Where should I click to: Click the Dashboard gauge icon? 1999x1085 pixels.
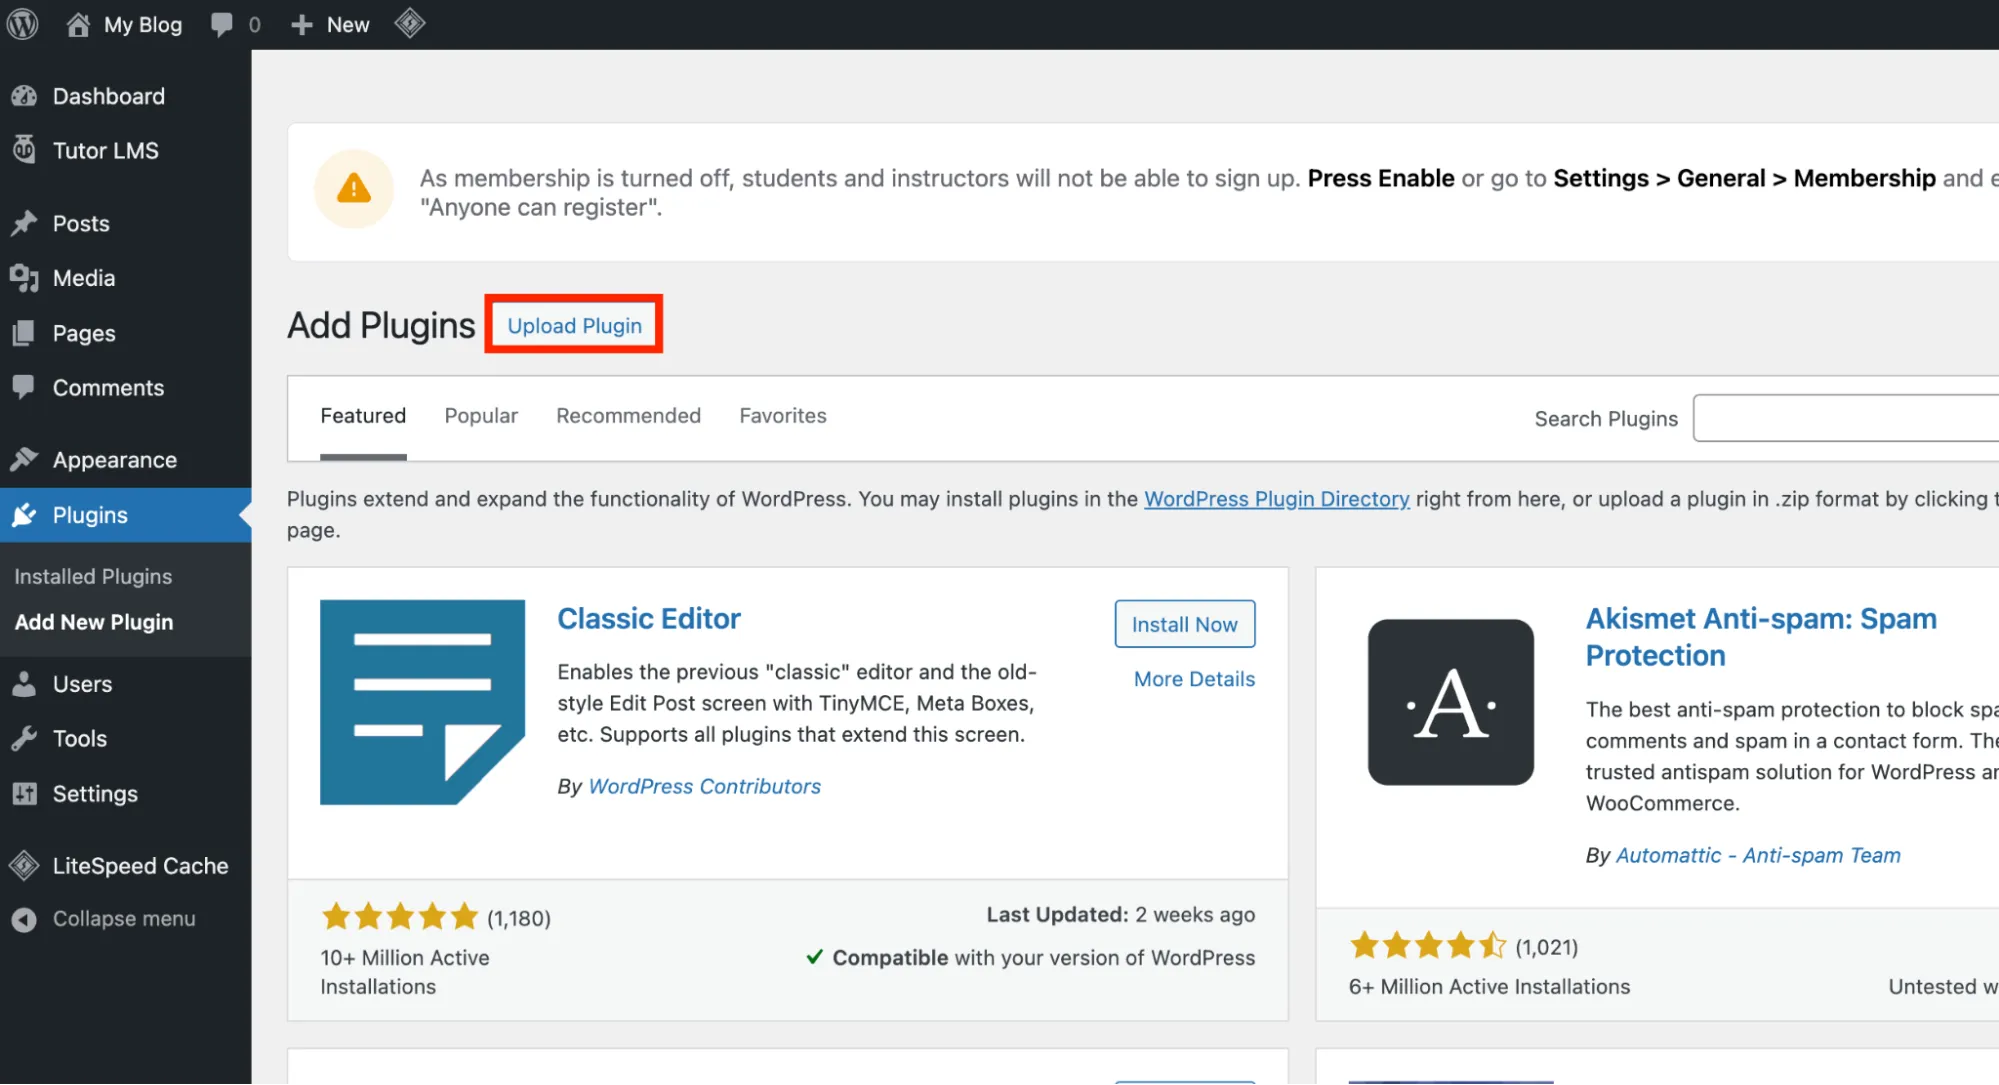click(x=24, y=96)
